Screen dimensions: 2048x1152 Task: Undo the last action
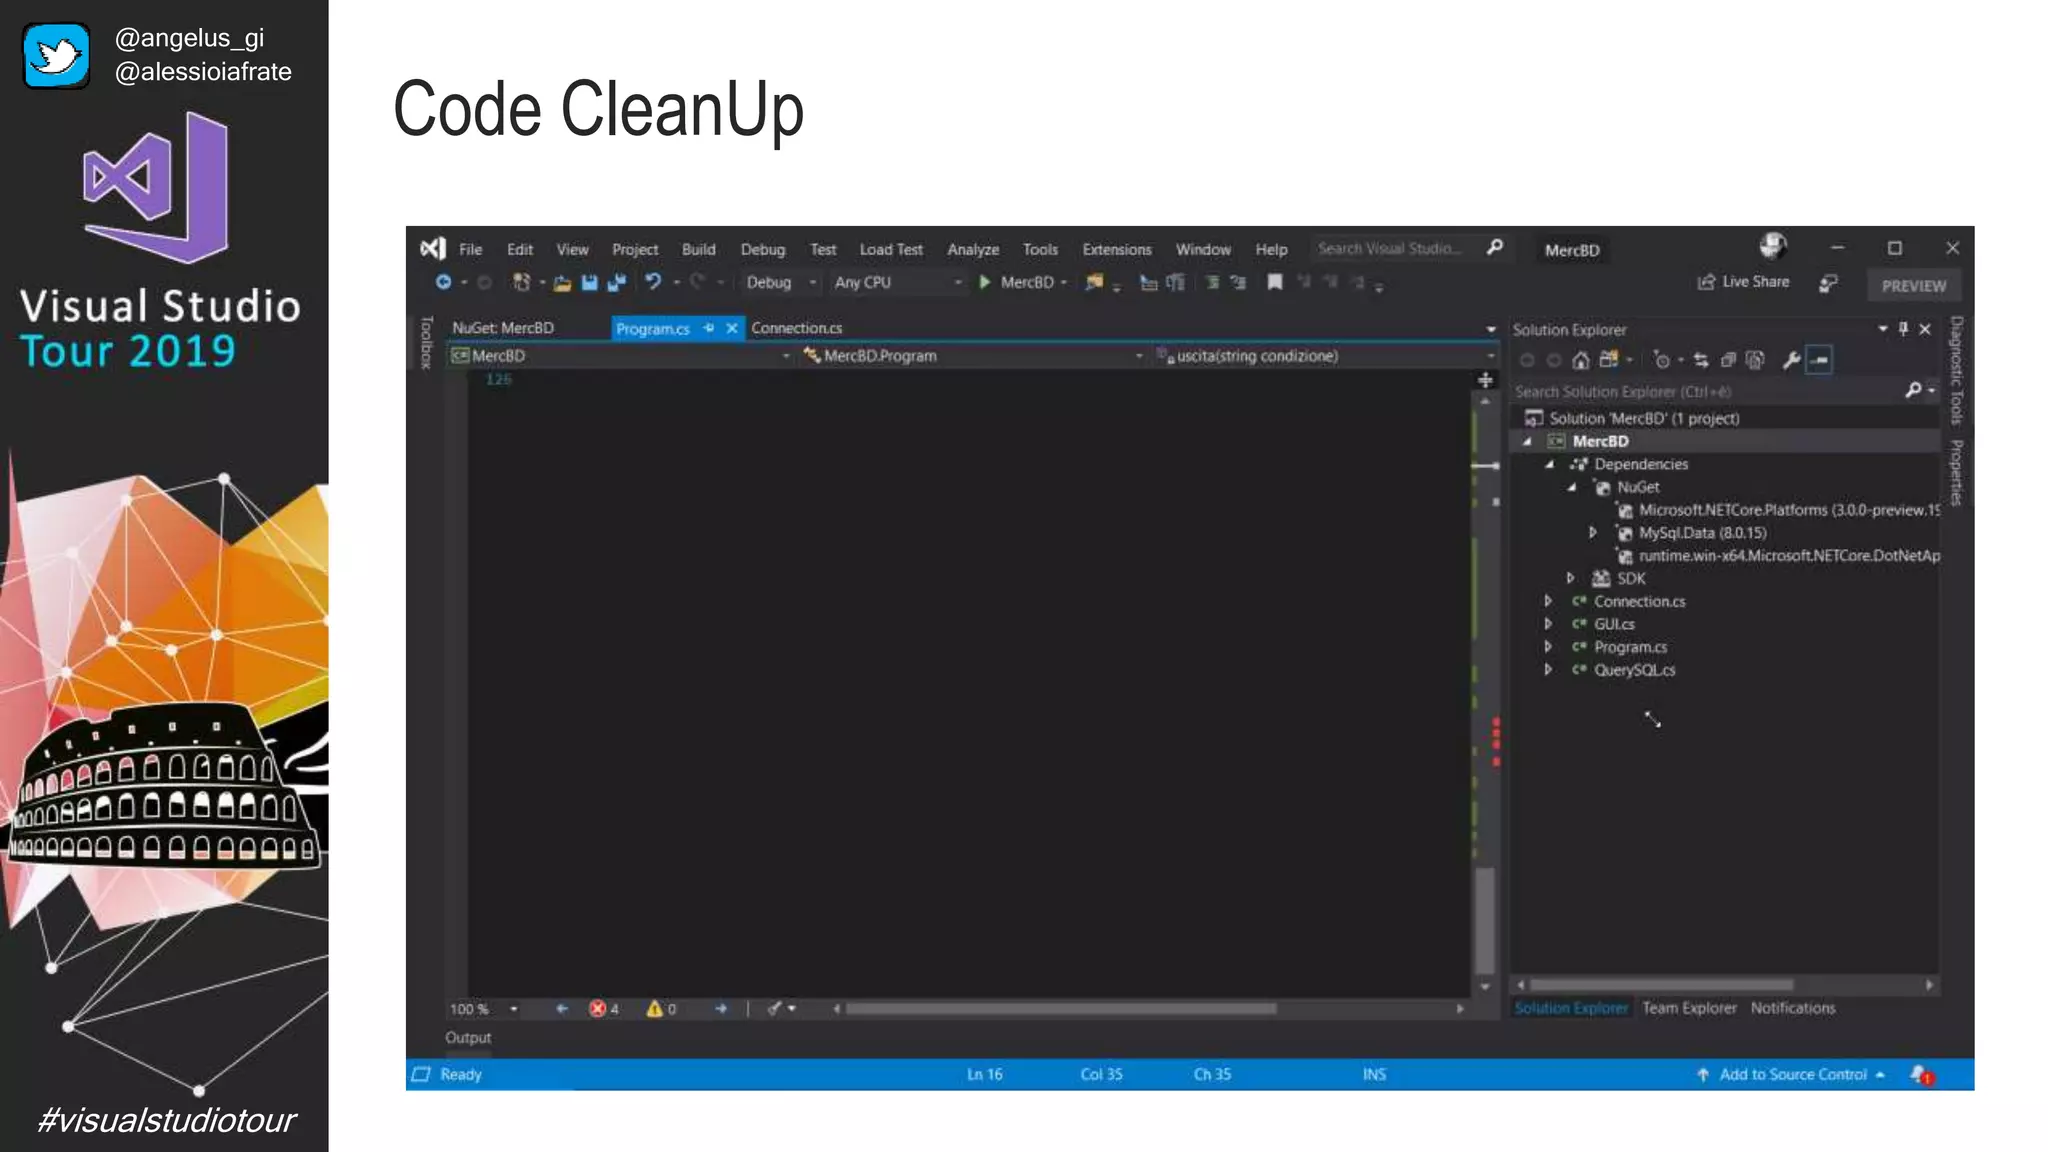pos(653,283)
